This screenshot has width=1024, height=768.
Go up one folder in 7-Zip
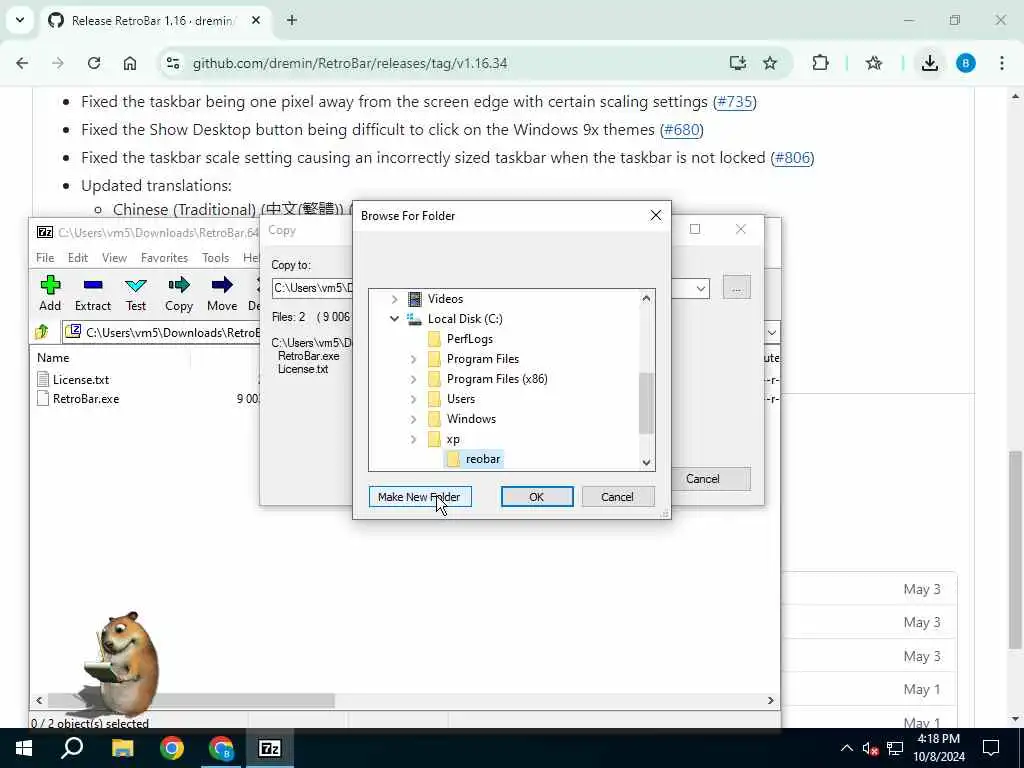coord(42,332)
